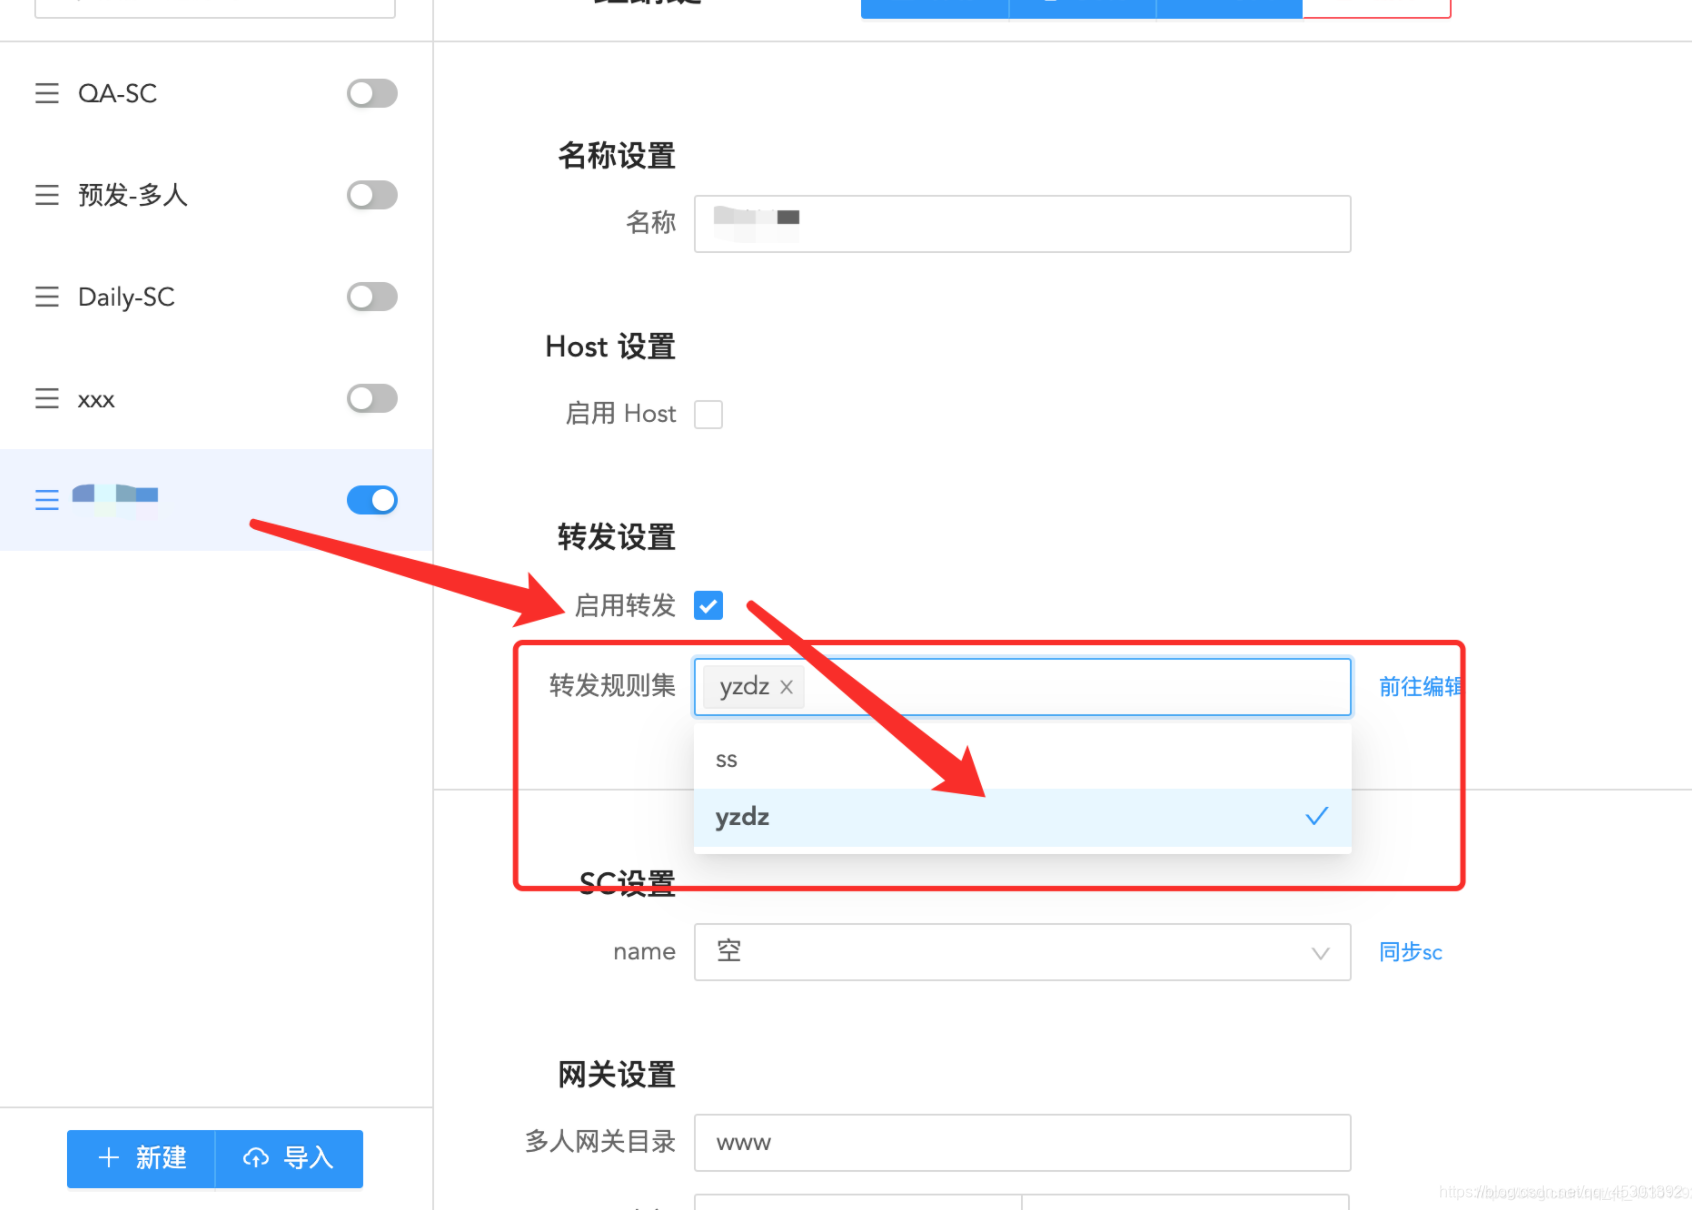
Task: Enable the QA-SC toggle switch
Action: (x=371, y=93)
